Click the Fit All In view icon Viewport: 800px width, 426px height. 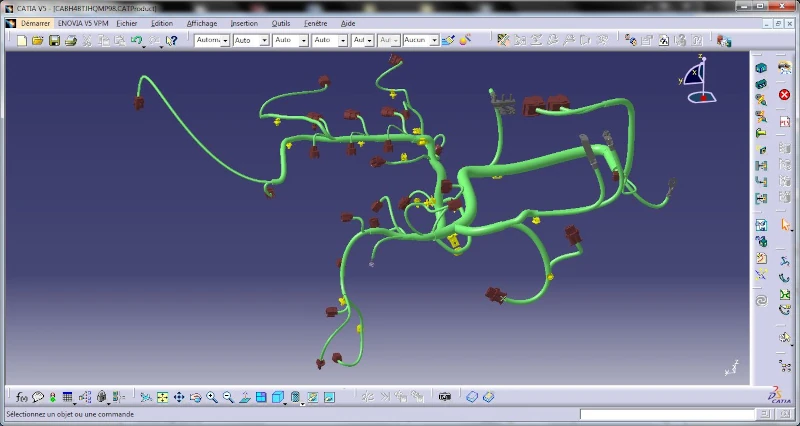coord(163,398)
